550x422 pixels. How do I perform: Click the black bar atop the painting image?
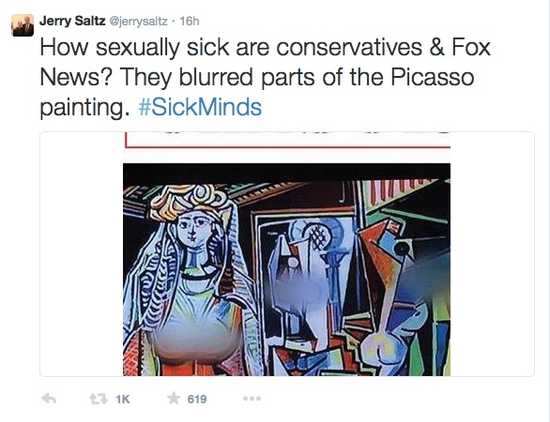tap(287, 172)
